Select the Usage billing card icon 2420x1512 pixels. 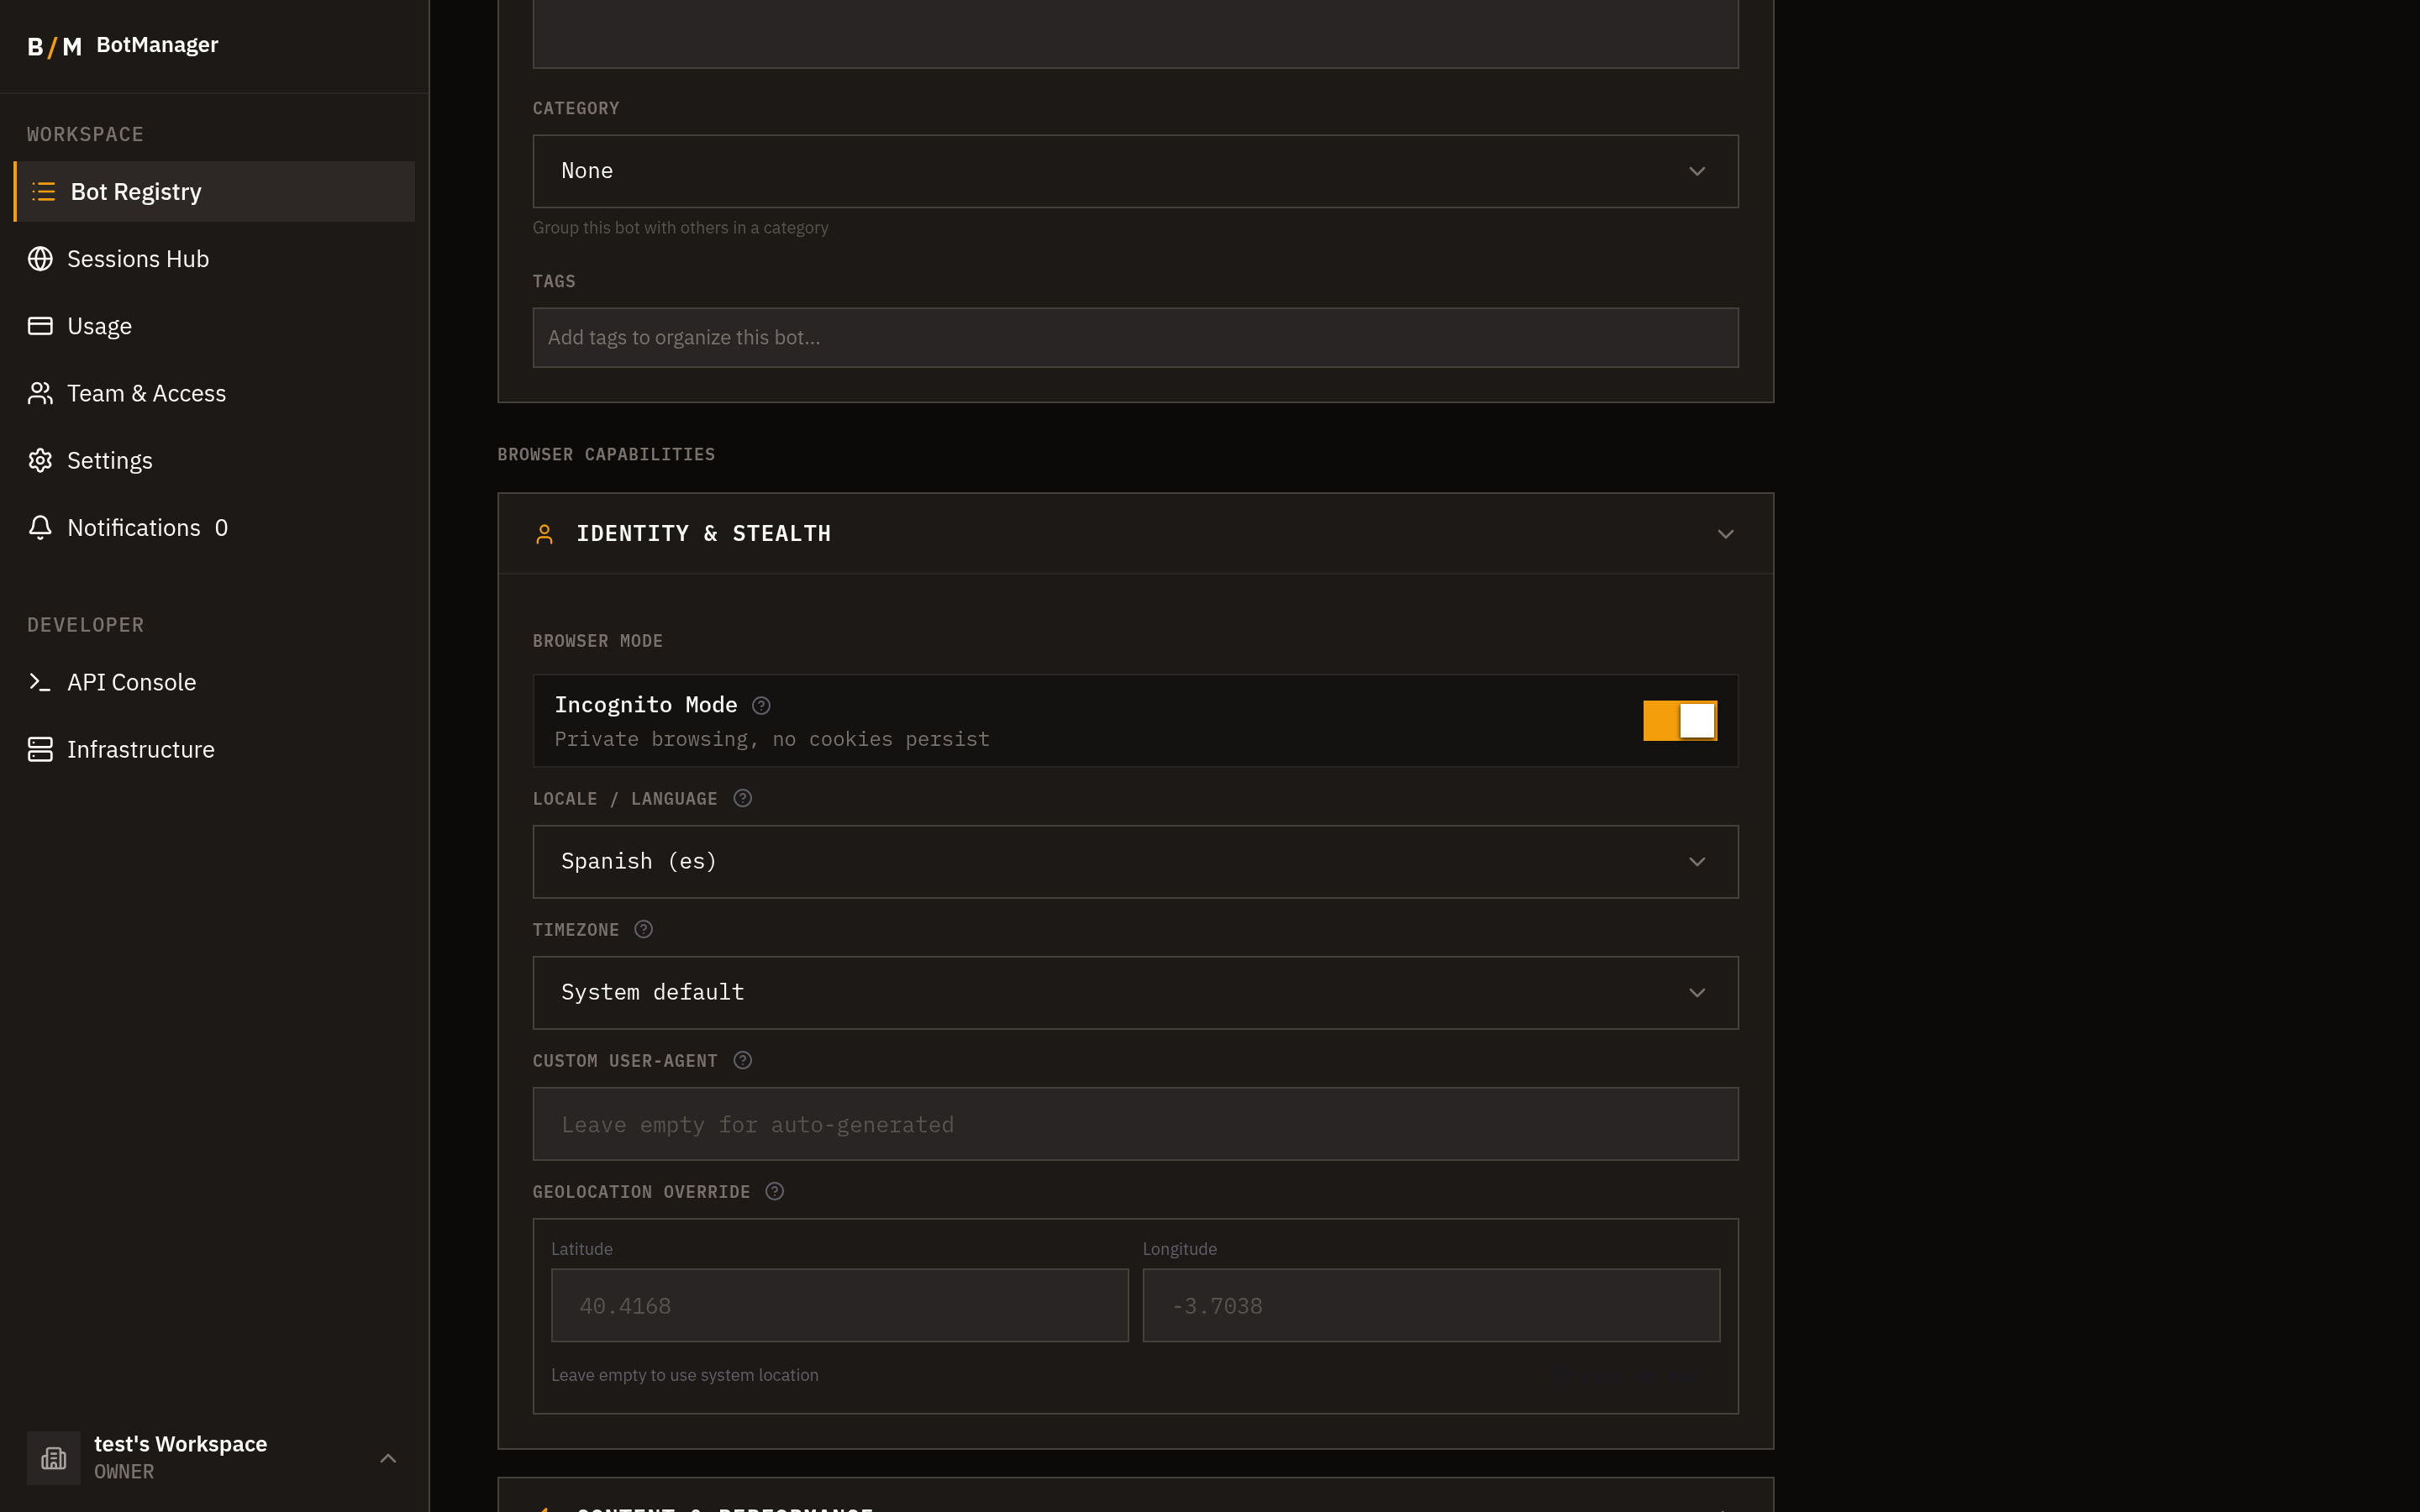click(x=40, y=325)
